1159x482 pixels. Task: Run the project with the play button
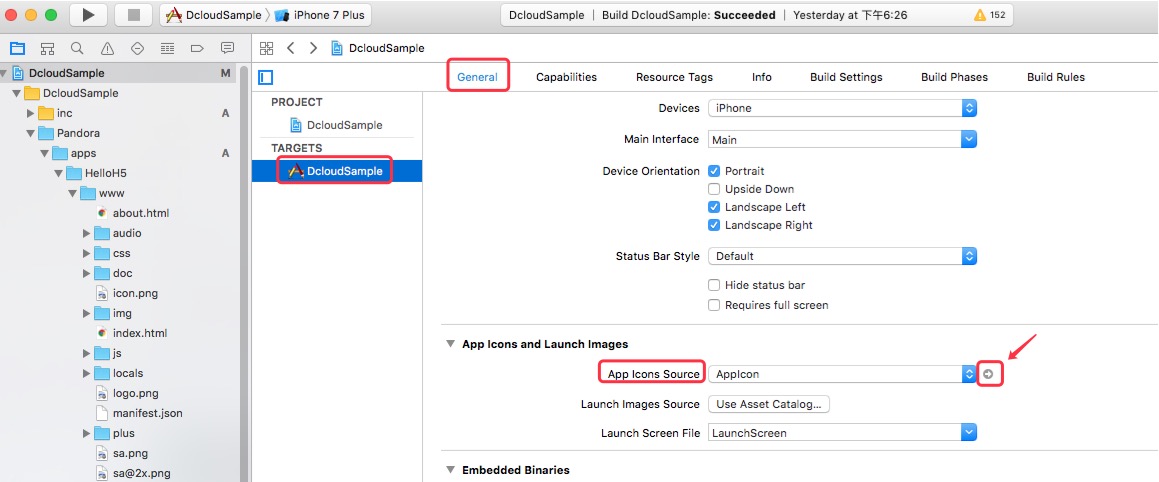pos(89,15)
